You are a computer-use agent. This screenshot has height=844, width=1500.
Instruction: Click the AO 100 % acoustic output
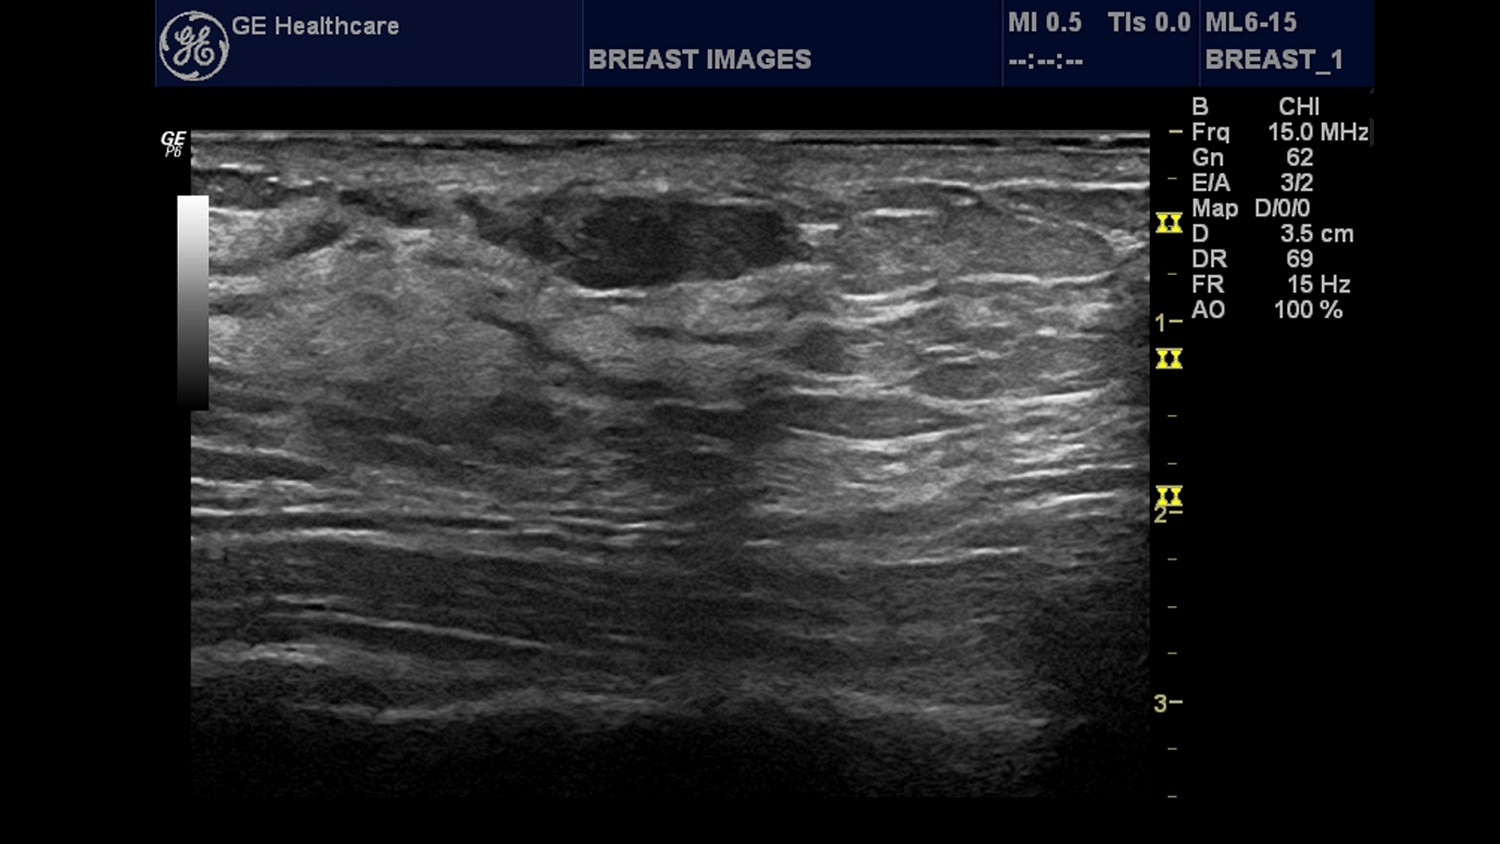click(x=1266, y=310)
